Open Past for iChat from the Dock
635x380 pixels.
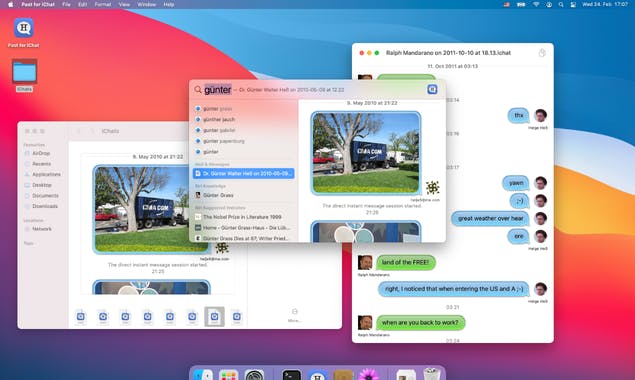pyautogui.click(x=318, y=375)
